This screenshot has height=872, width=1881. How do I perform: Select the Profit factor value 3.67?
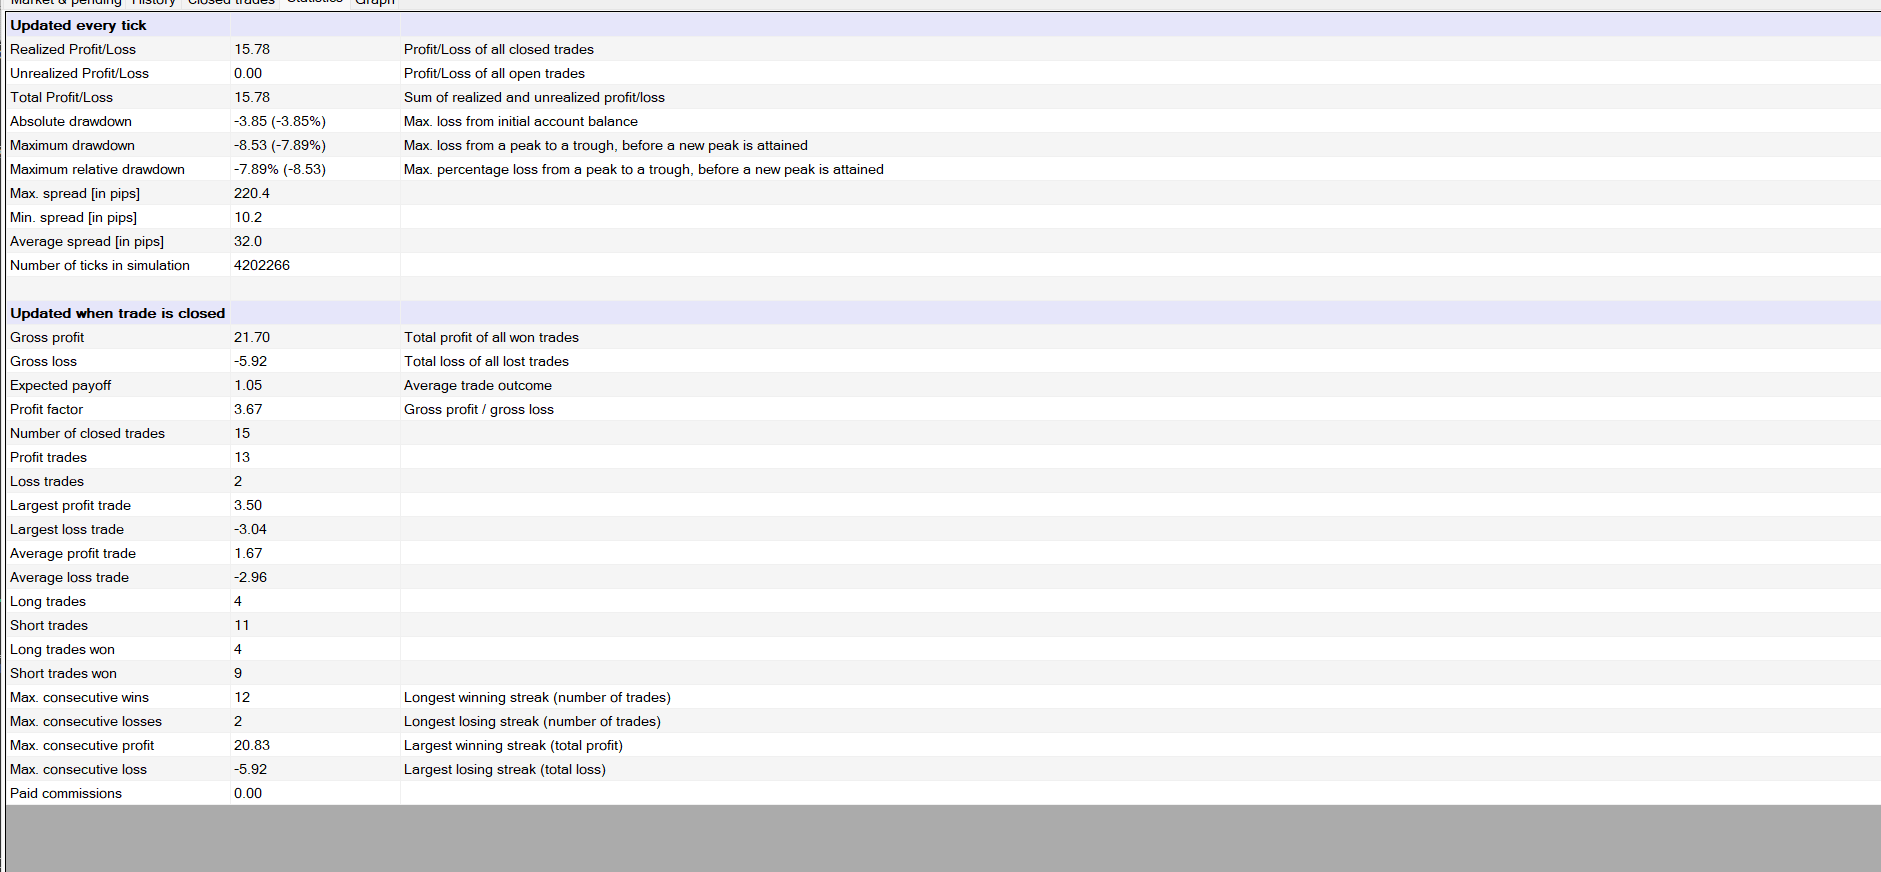(x=248, y=409)
